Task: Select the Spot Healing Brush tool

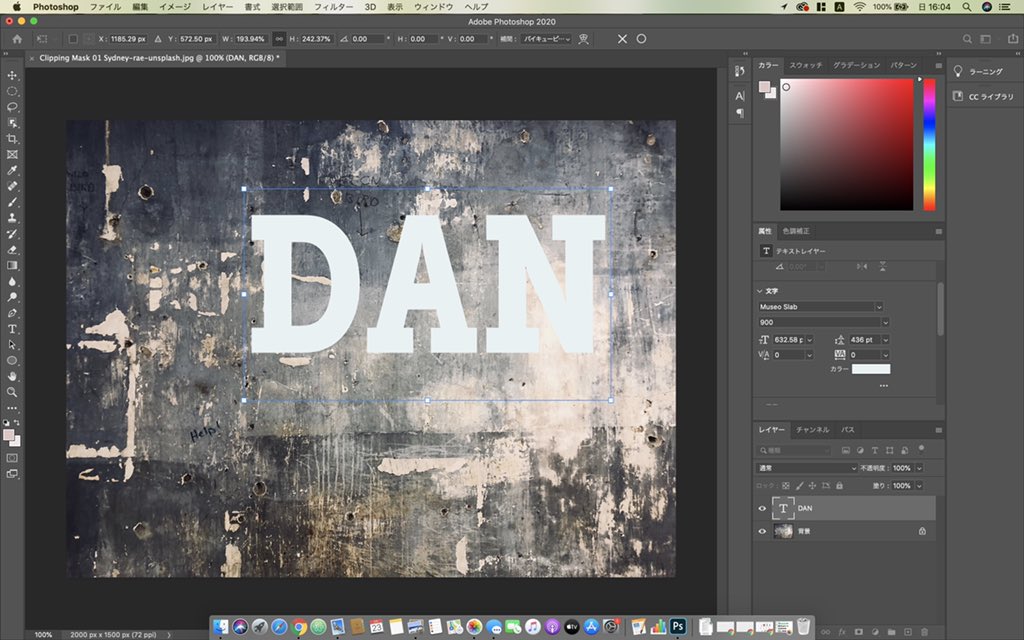Action: [x=12, y=186]
